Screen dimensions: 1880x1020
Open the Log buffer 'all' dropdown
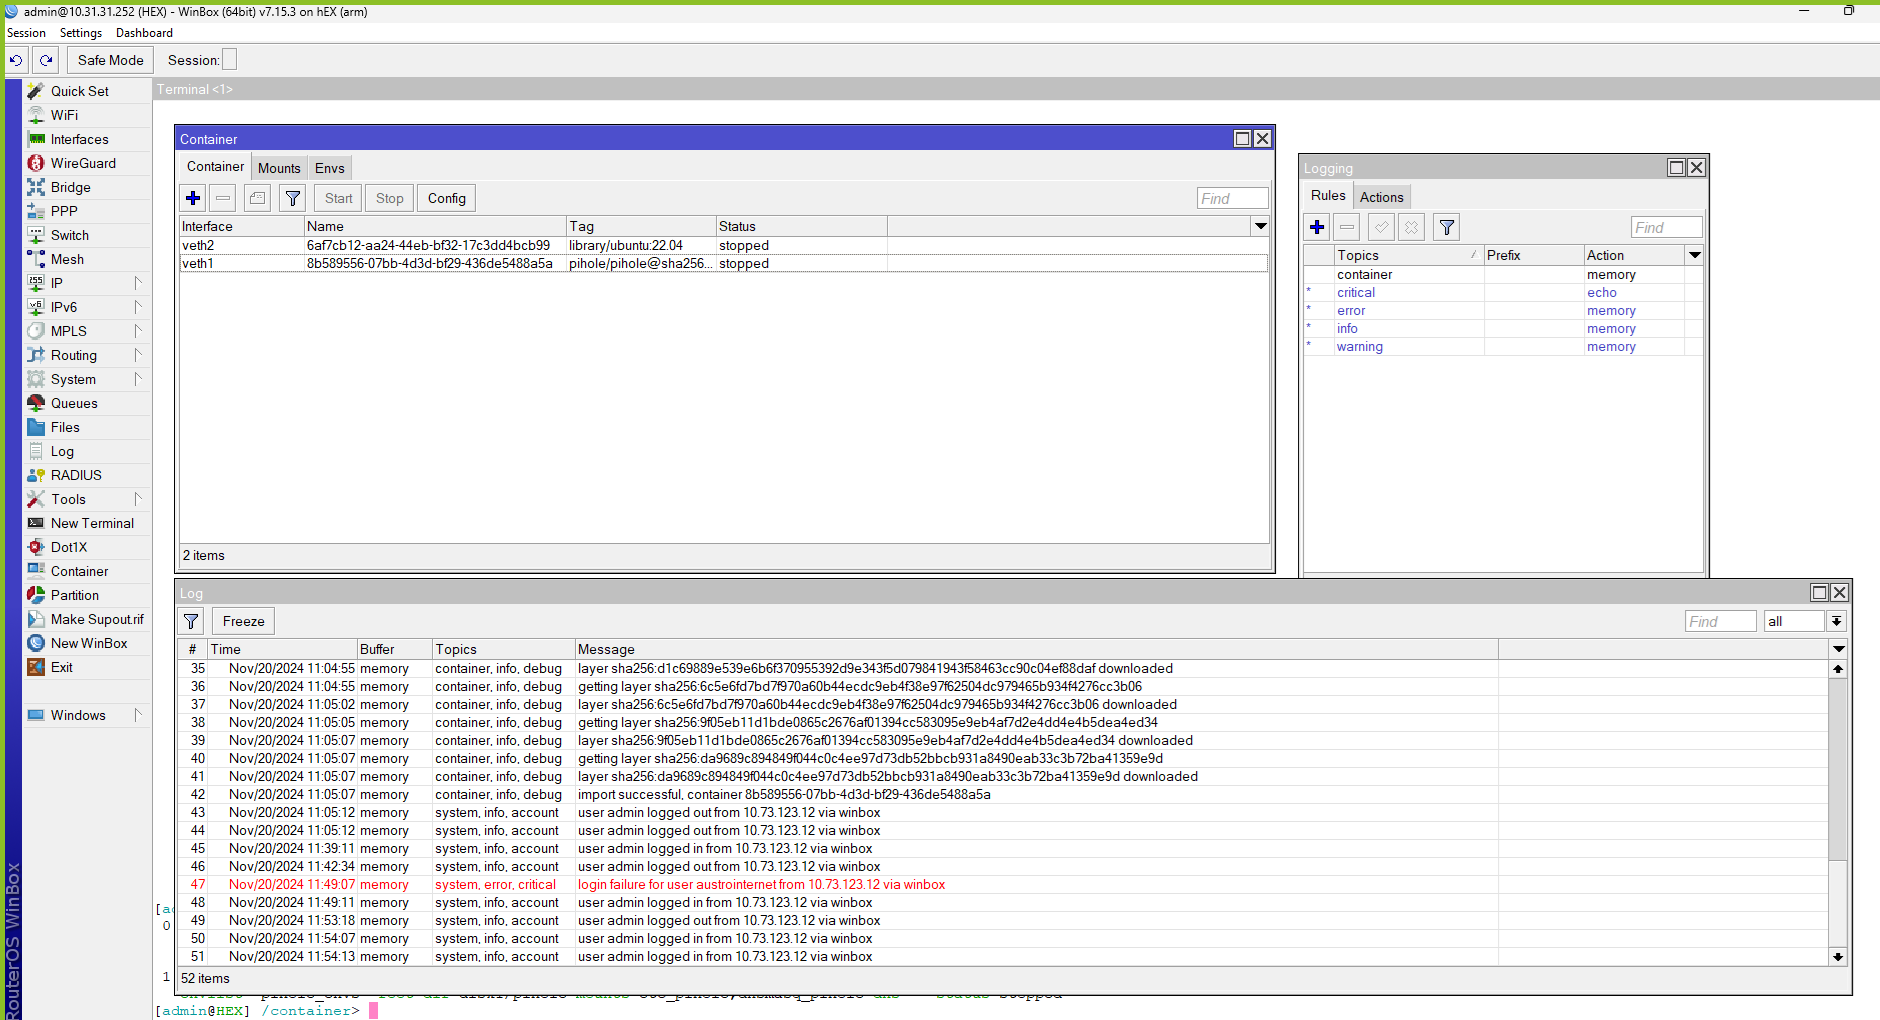pyautogui.click(x=1836, y=621)
